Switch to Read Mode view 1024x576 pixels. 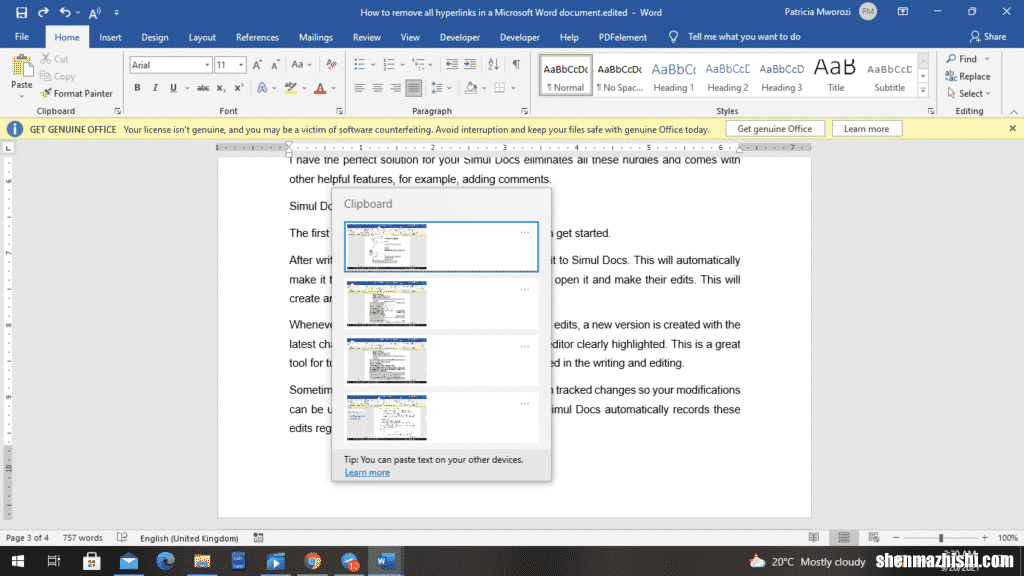[x=814, y=537]
